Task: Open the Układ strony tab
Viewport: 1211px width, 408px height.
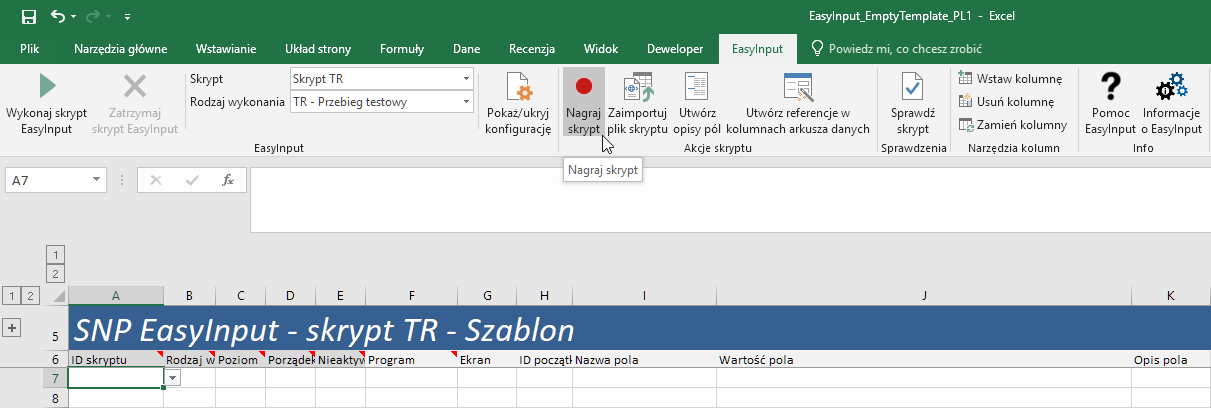Action: 318,48
